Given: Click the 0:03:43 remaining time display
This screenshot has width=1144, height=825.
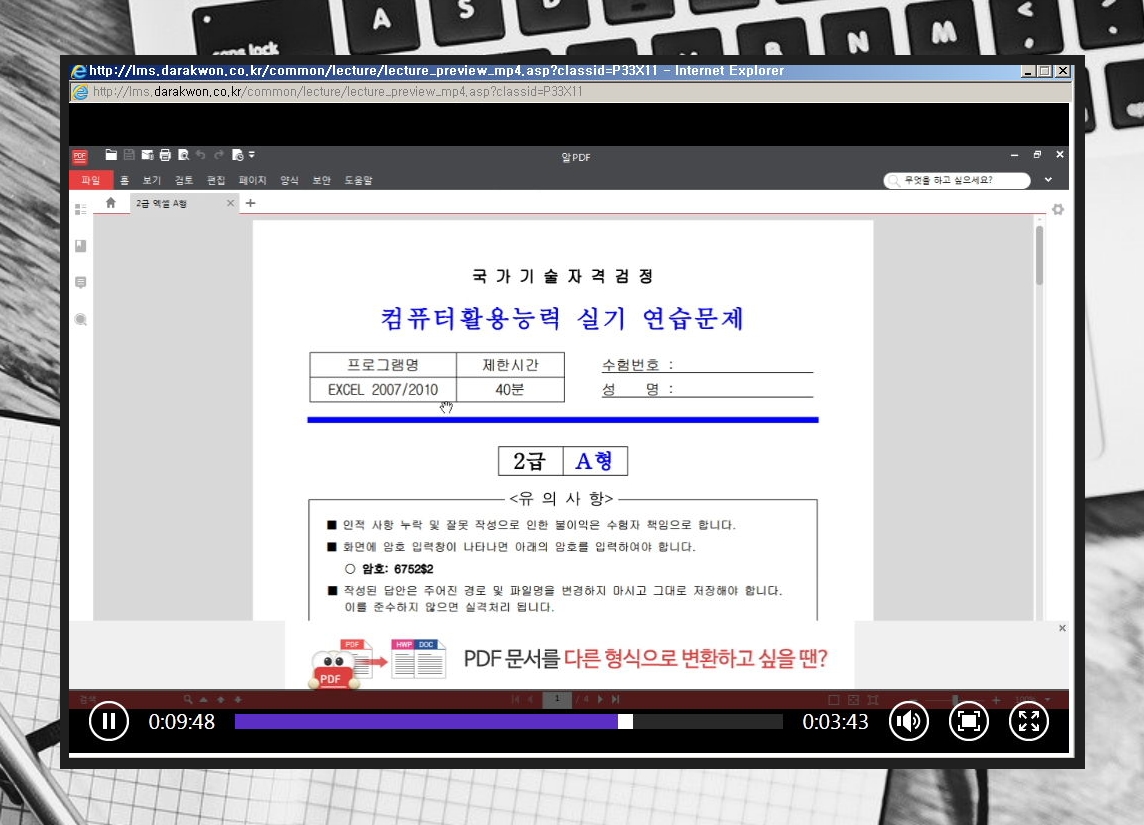Looking at the screenshot, I should click(835, 721).
